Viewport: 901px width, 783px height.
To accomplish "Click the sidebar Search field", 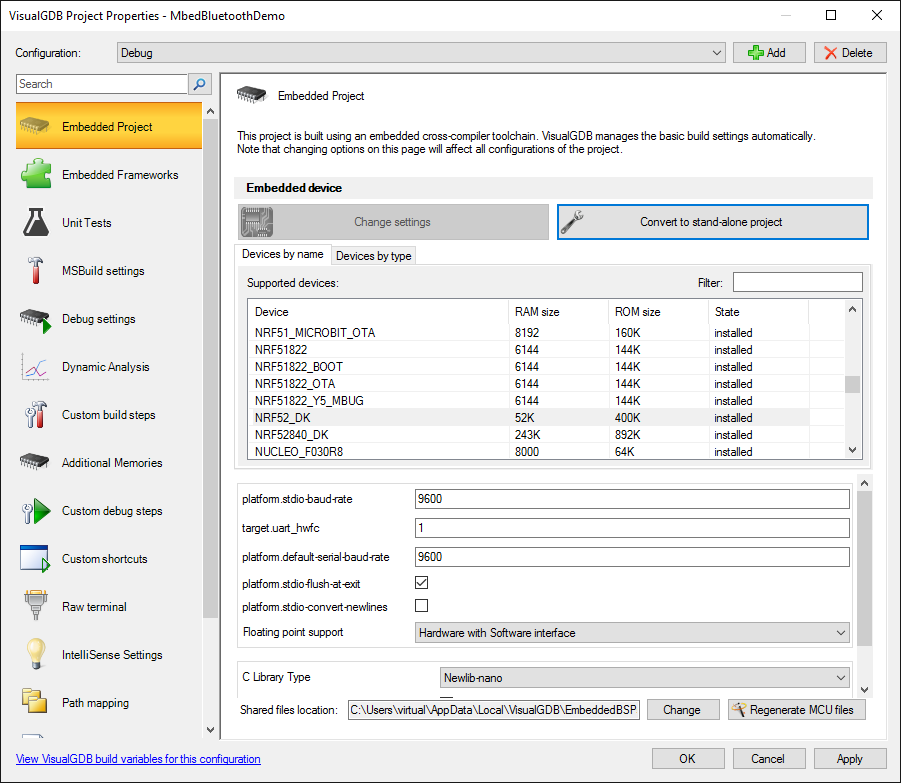I will (x=102, y=84).
